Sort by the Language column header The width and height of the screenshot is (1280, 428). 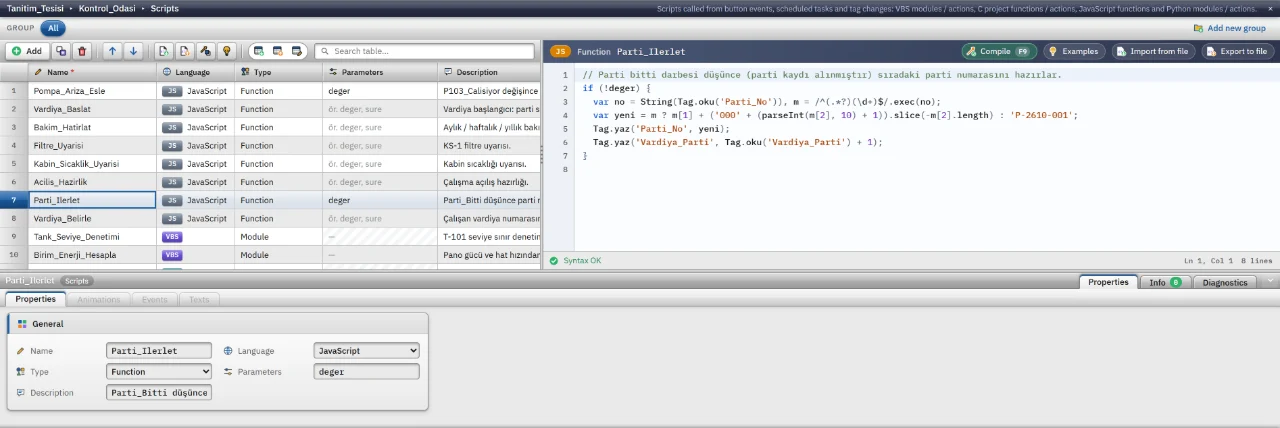[x=195, y=72]
